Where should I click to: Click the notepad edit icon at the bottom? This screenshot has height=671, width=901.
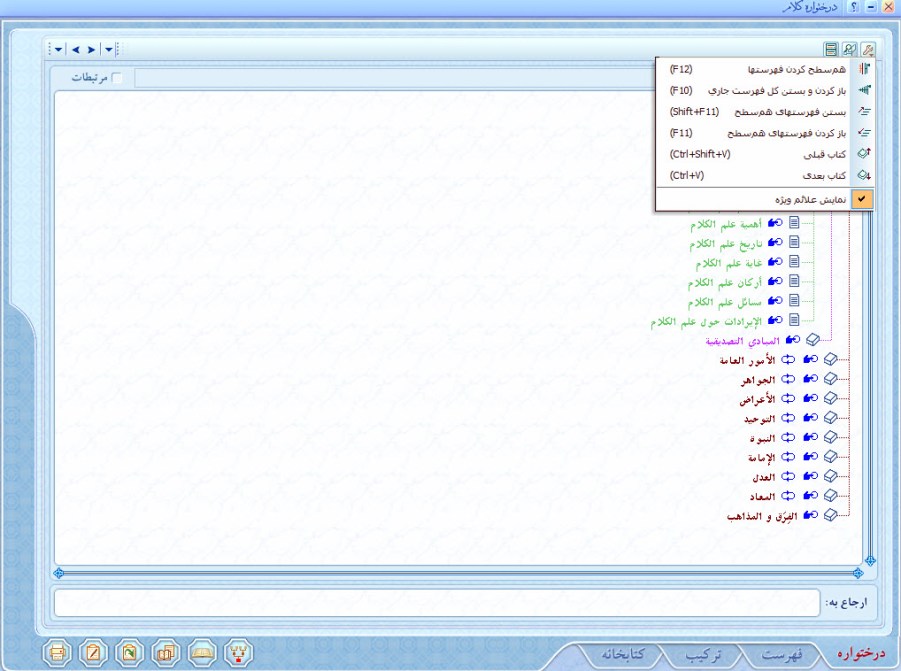click(x=93, y=653)
